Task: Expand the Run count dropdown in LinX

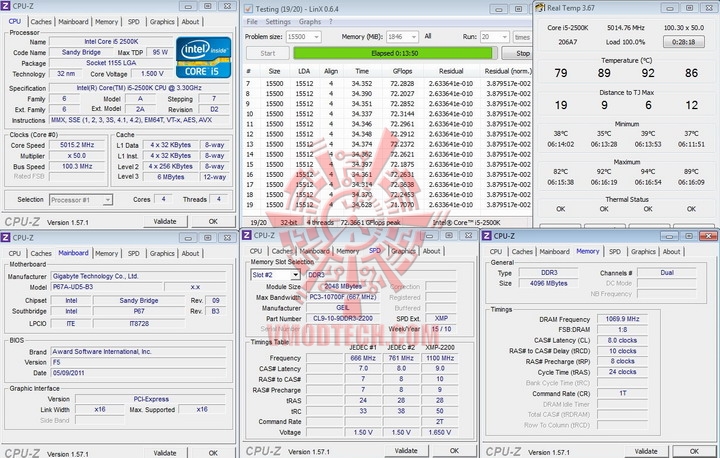Action: [504, 37]
